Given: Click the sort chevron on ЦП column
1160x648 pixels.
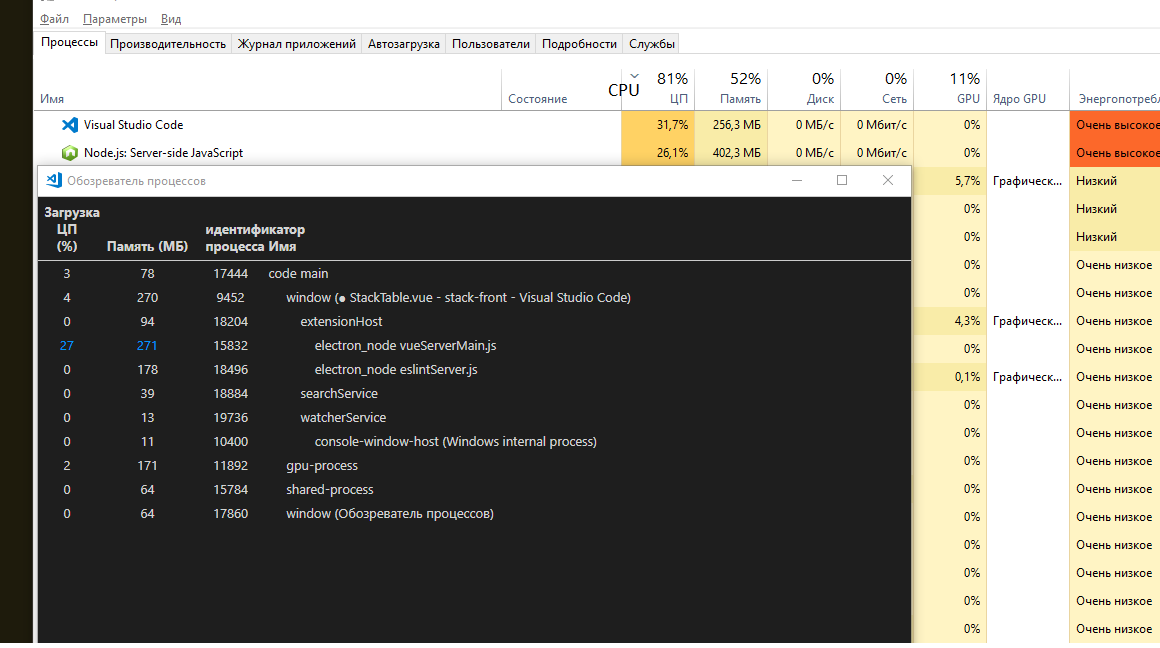Looking at the screenshot, I should point(633,75).
